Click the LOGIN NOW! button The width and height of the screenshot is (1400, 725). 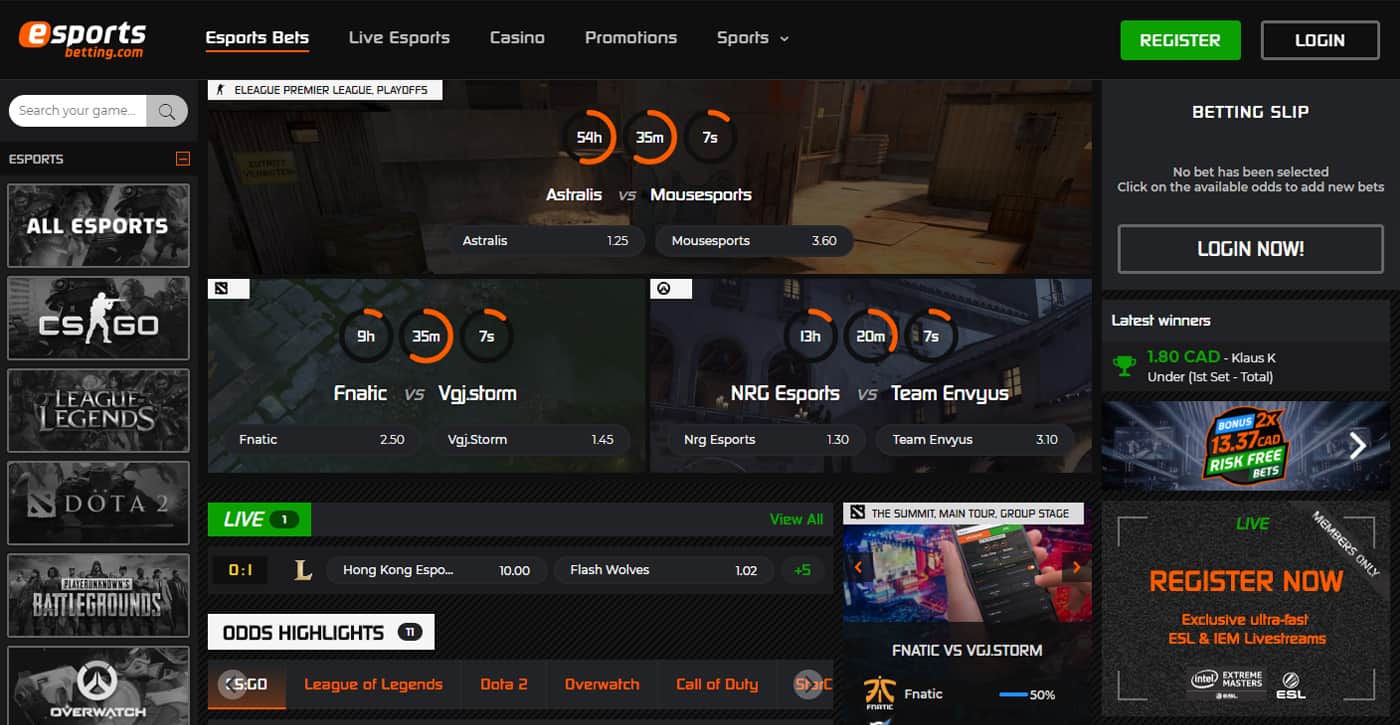tap(1250, 249)
